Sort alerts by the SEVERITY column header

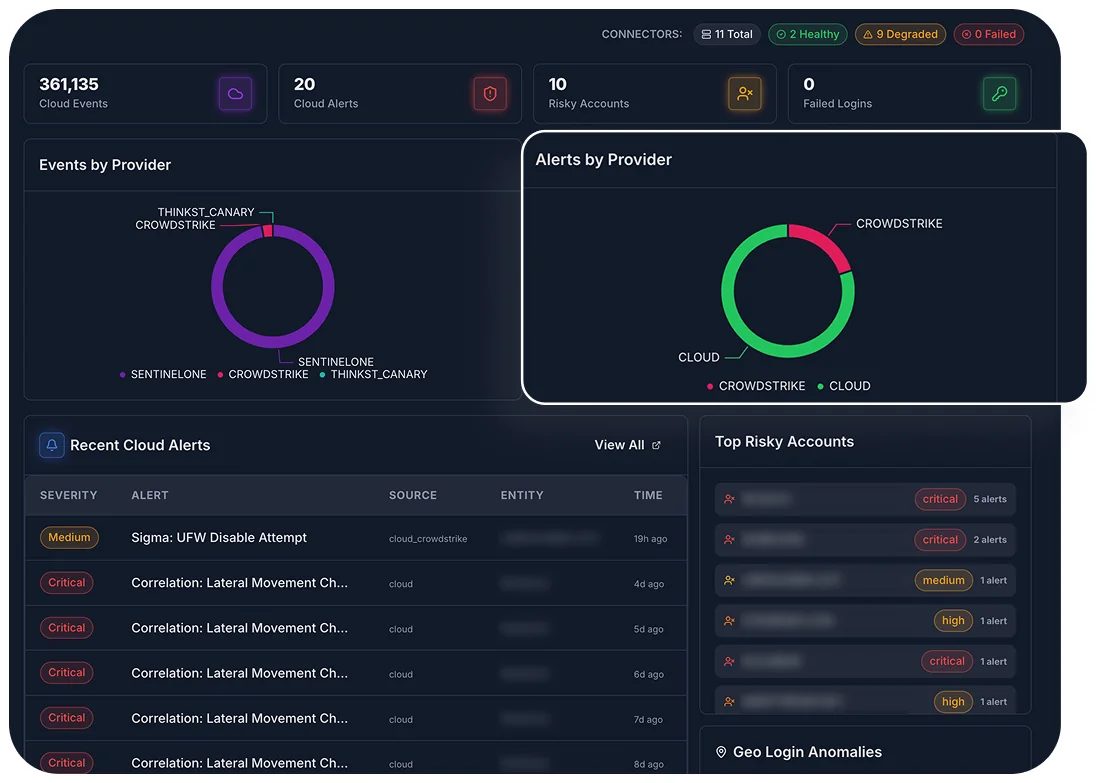tap(68, 495)
